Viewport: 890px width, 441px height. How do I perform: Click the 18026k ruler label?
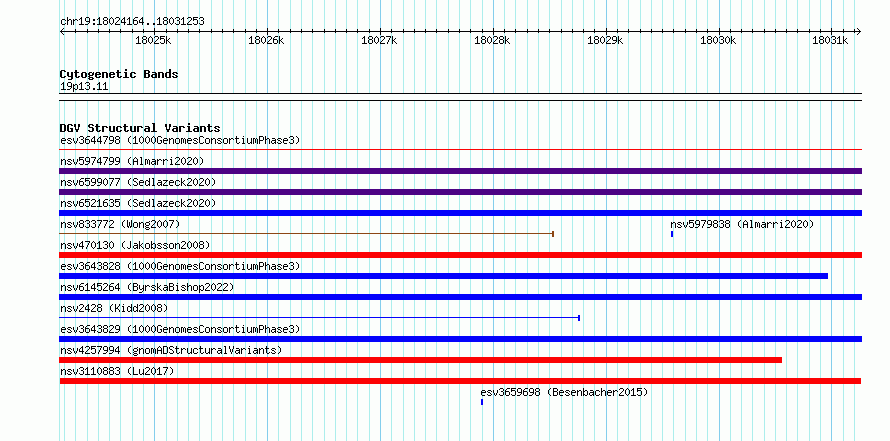click(266, 40)
